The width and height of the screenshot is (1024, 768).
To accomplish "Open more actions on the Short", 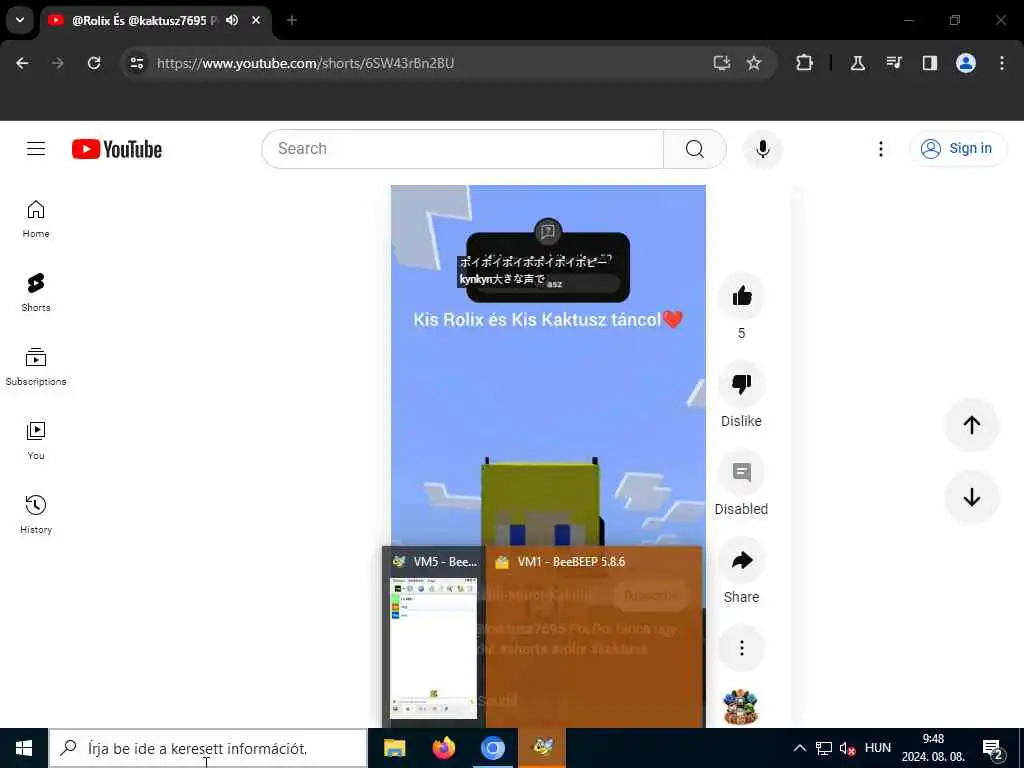I will pos(741,648).
